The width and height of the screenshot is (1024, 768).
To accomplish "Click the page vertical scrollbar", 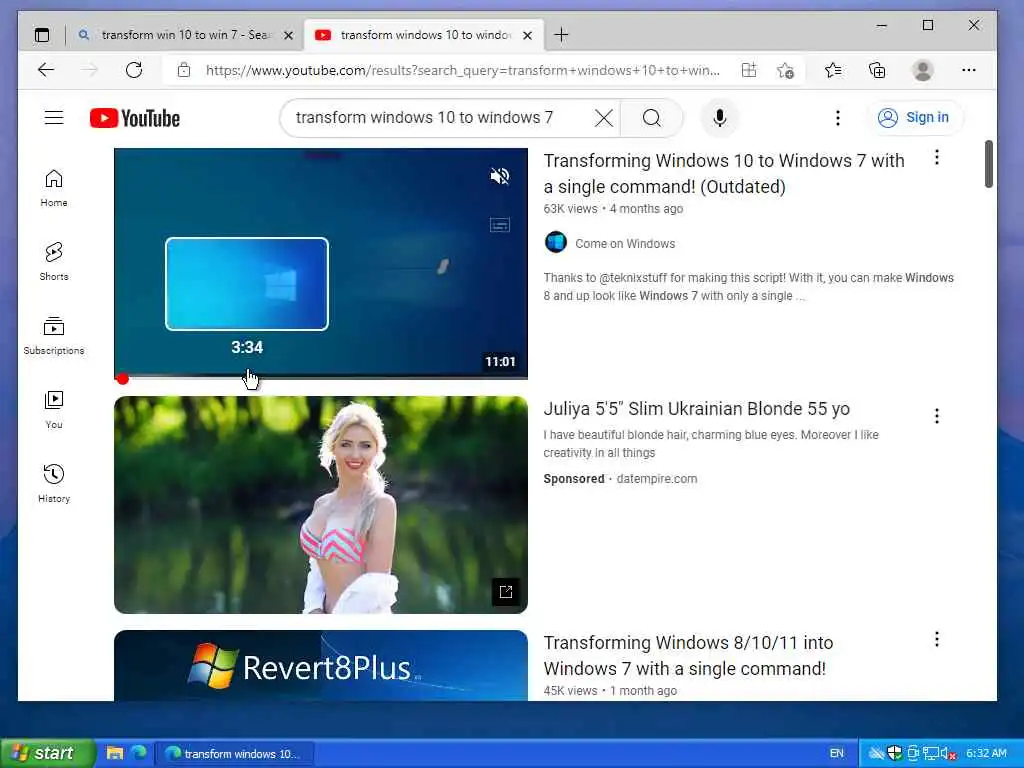I will click(x=989, y=165).
